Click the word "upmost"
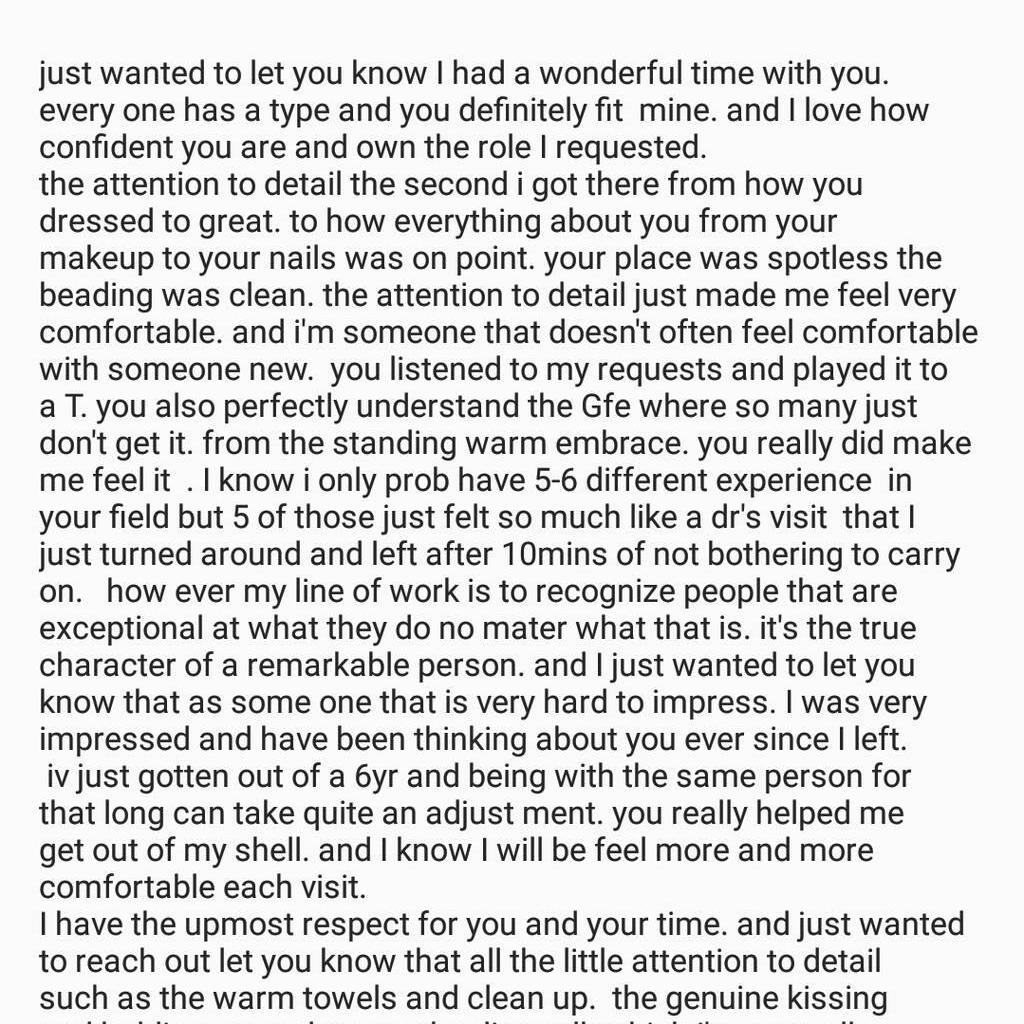Screen dimensions: 1024x1024 tap(206, 924)
